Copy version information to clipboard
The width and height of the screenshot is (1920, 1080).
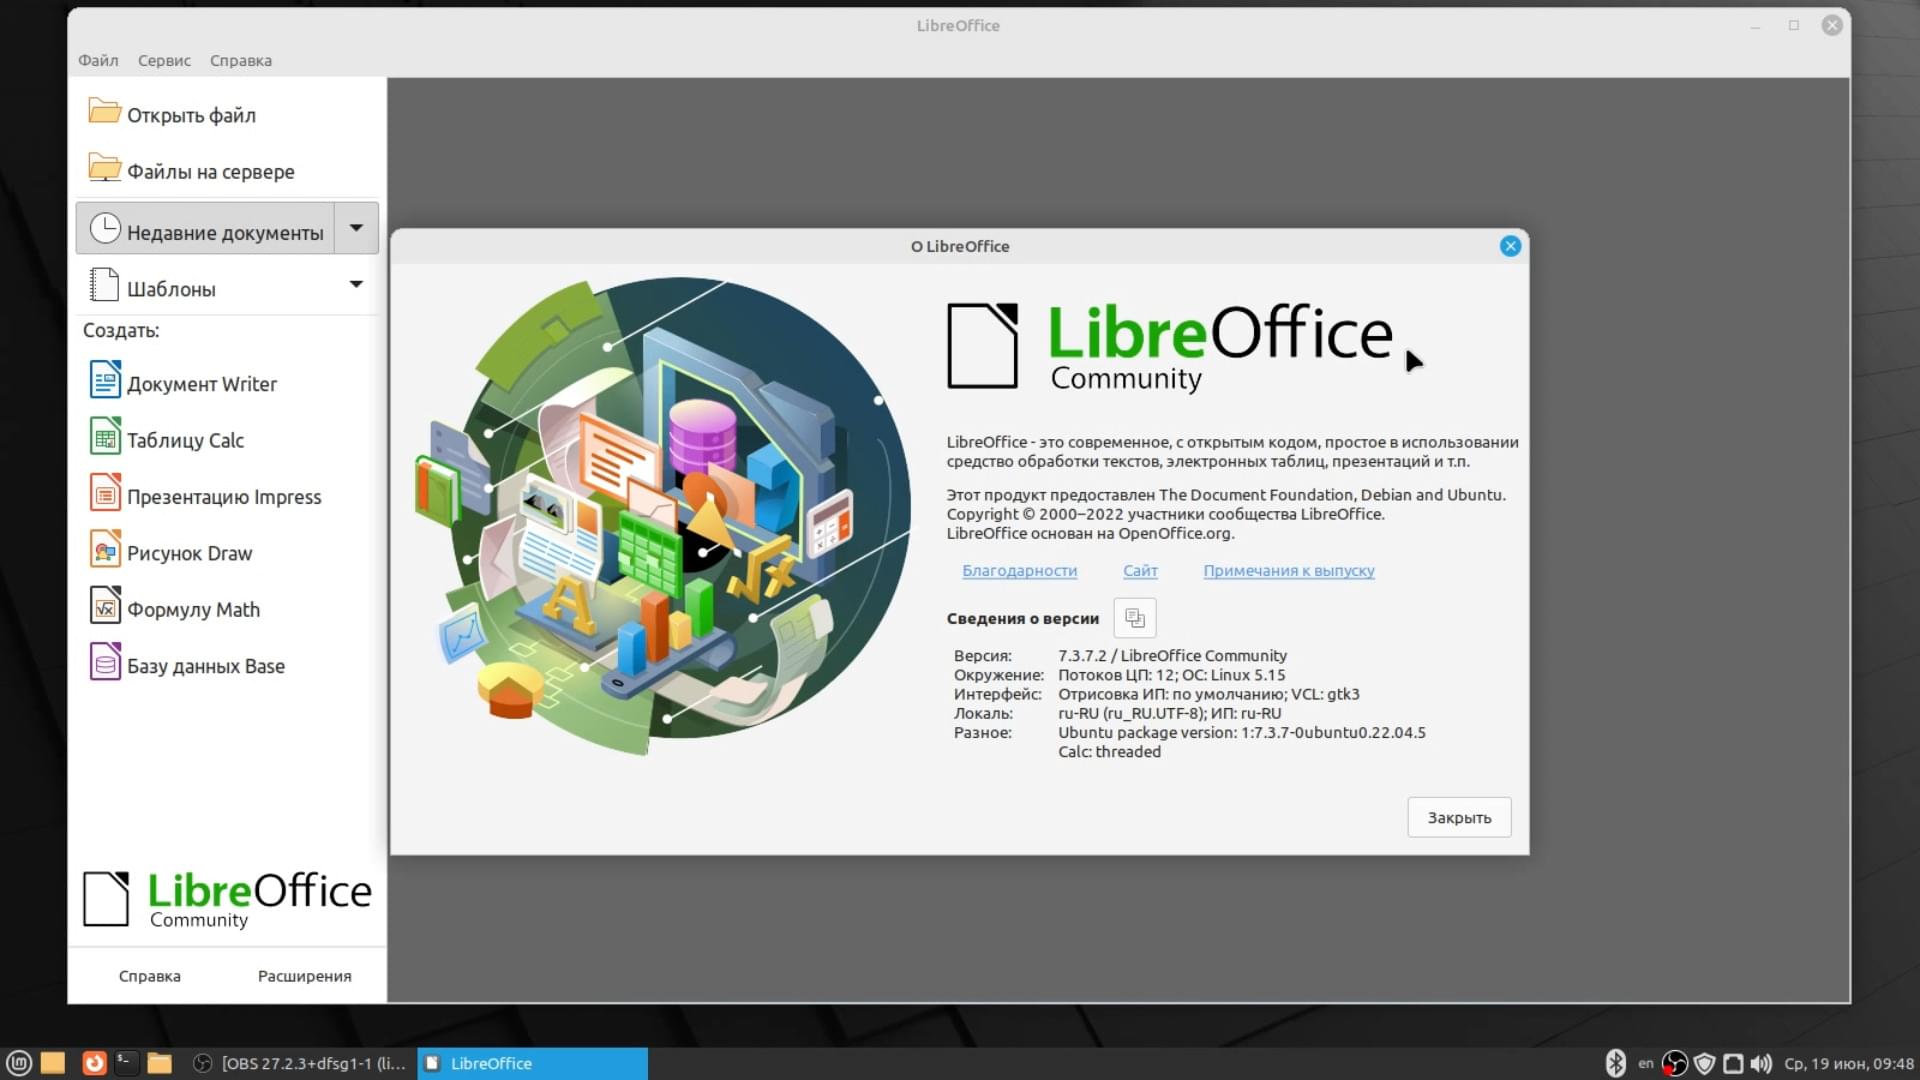[1134, 618]
